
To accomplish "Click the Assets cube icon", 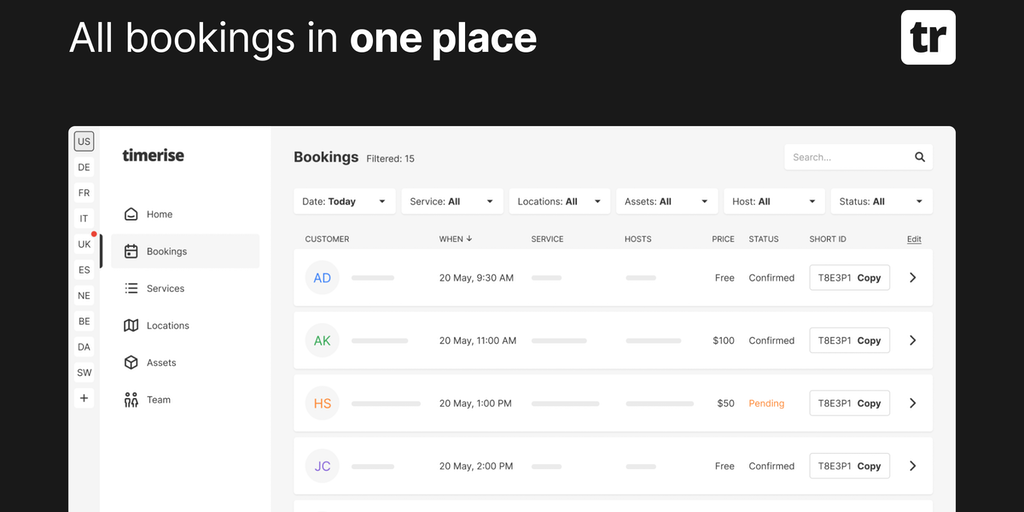I will pos(131,363).
